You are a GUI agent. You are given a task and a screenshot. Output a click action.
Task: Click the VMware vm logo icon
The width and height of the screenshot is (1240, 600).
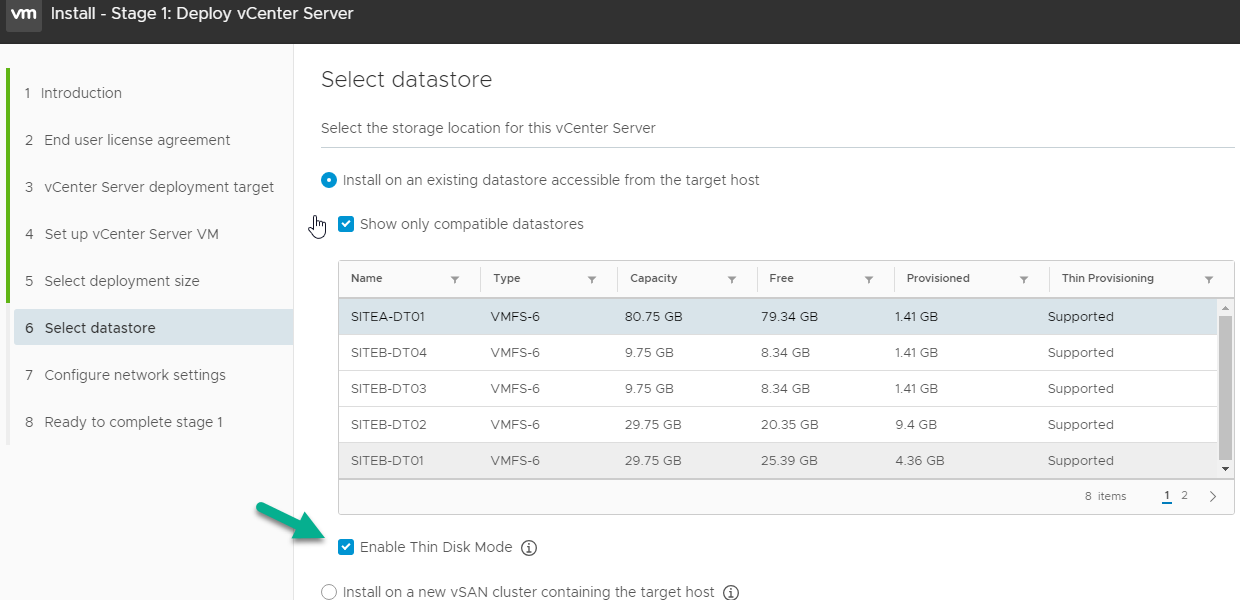pyautogui.click(x=24, y=15)
